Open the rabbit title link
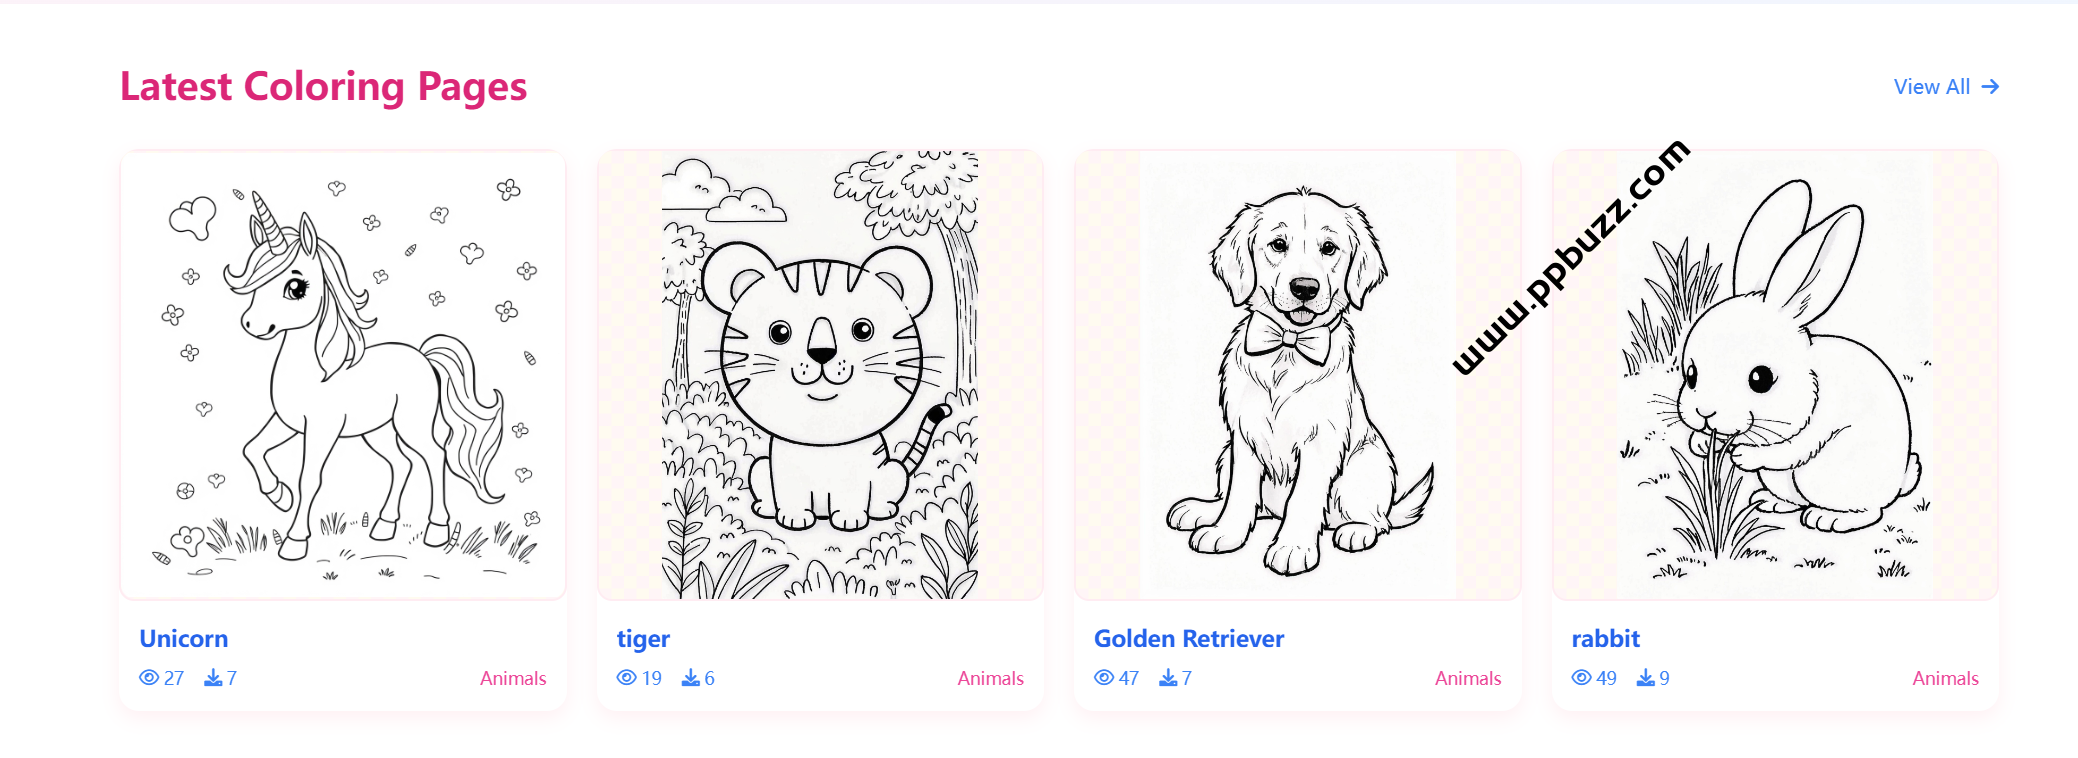 pyautogui.click(x=1606, y=638)
